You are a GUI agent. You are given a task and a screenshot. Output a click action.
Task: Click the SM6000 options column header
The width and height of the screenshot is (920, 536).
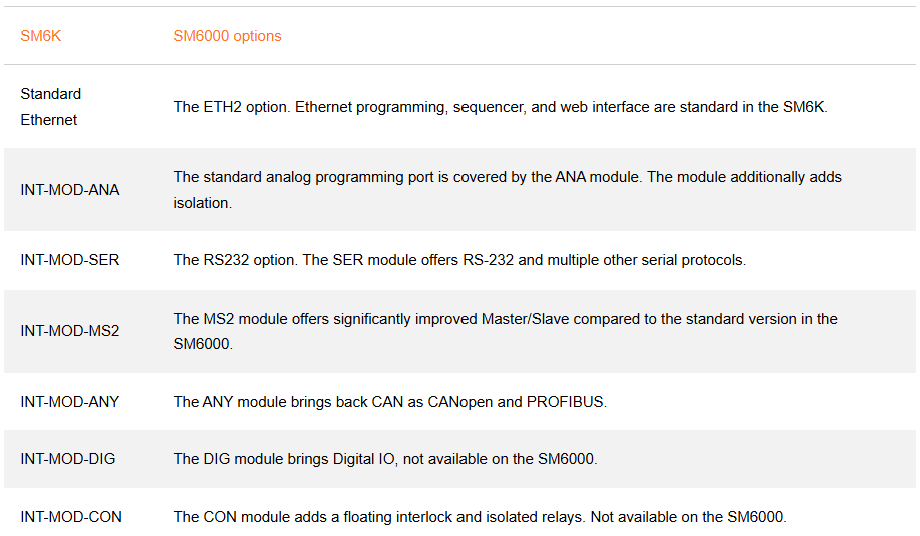coord(227,36)
